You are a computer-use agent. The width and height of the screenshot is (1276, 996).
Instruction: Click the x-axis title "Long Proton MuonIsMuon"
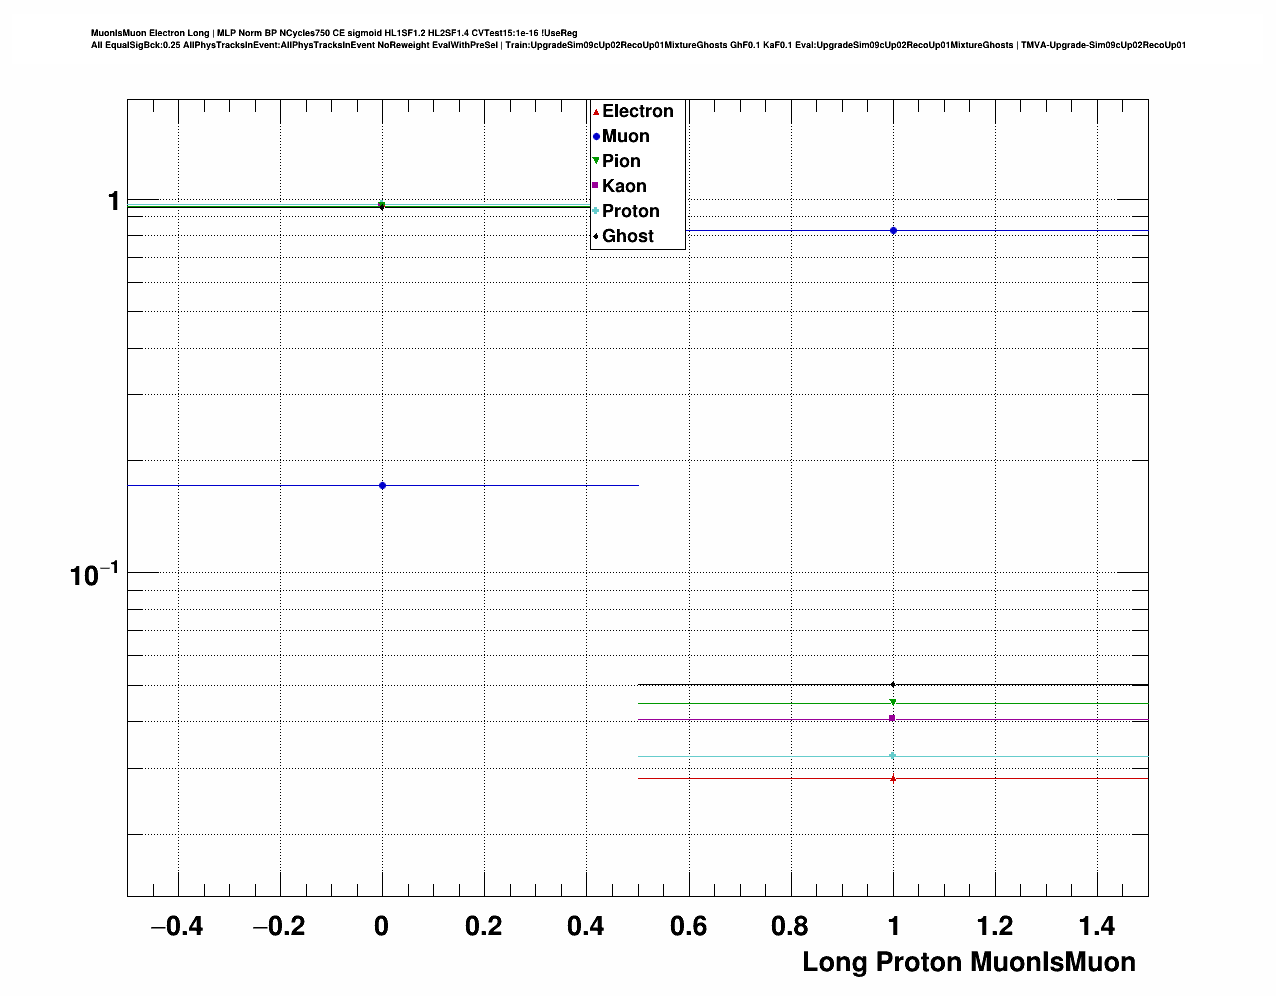[x=968, y=962]
